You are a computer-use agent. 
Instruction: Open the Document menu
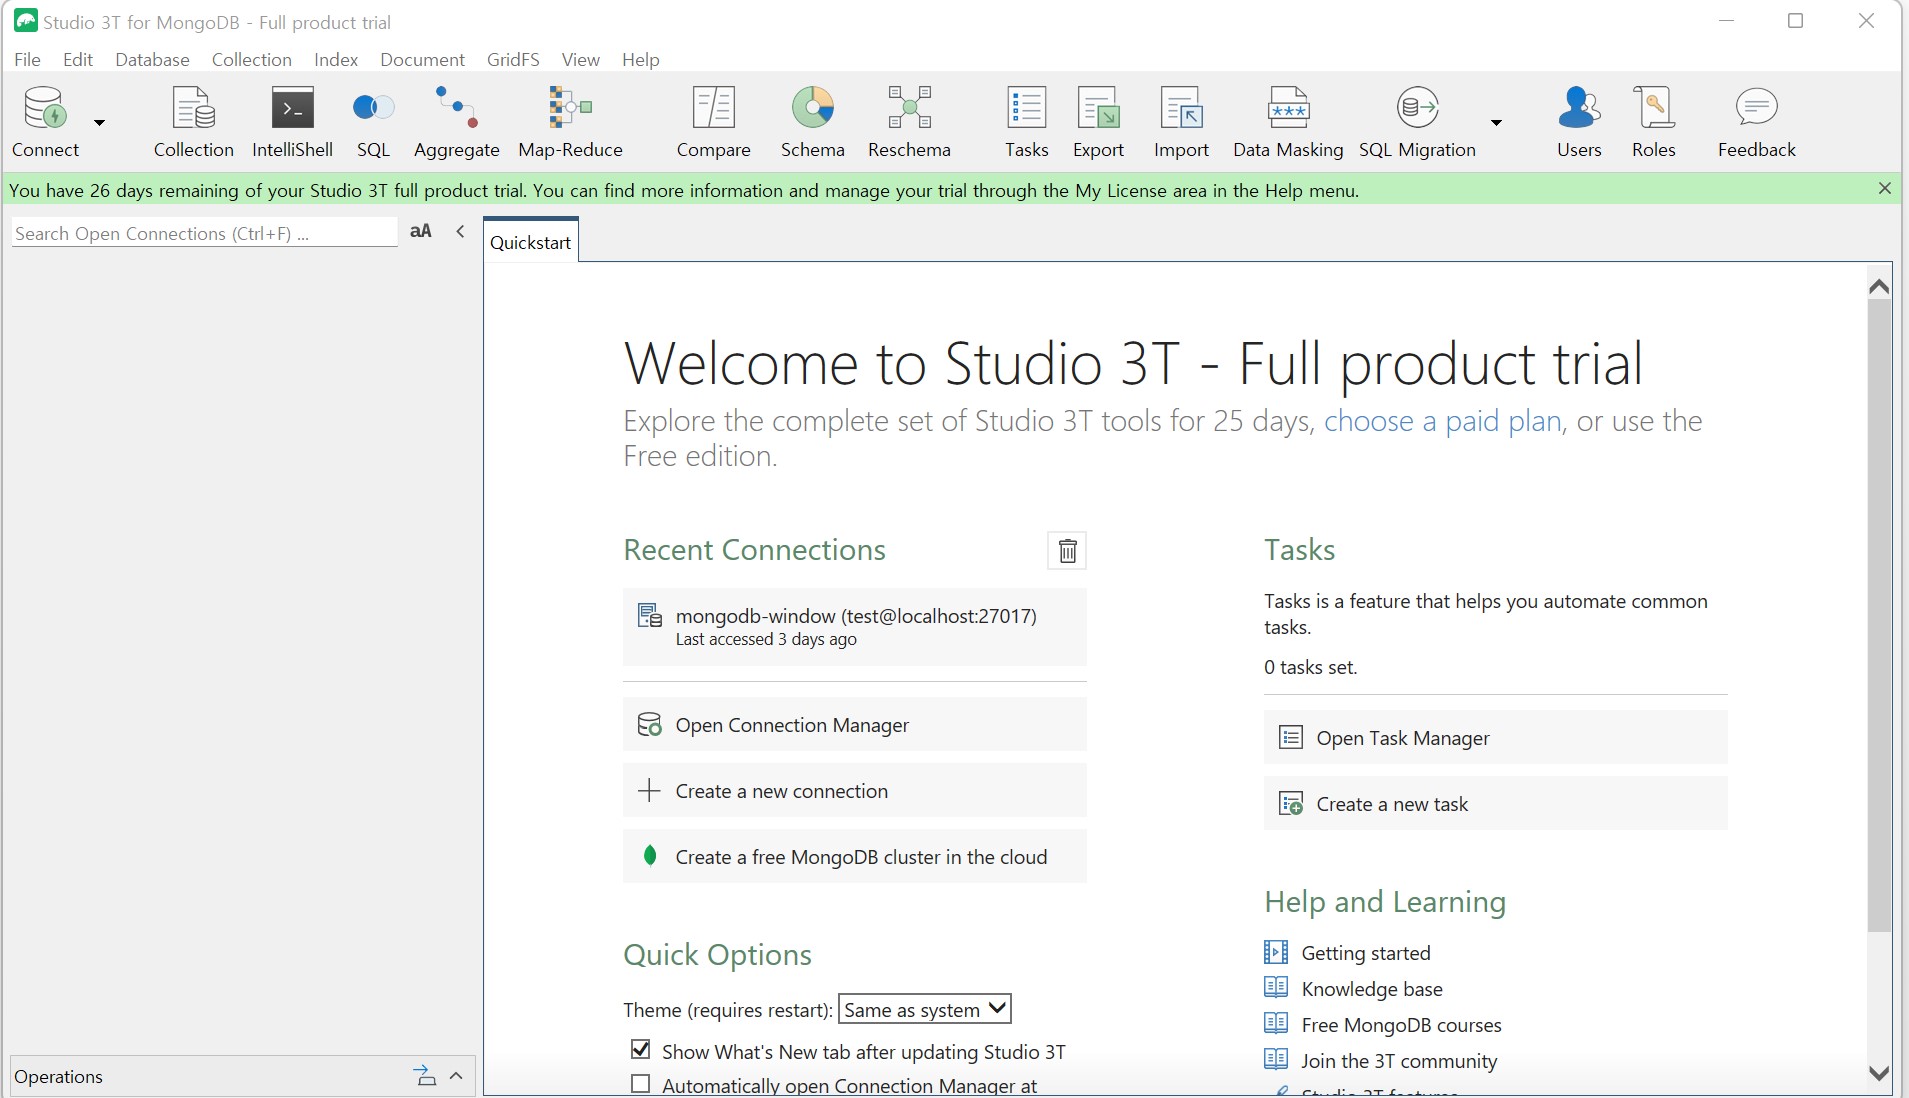(422, 60)
